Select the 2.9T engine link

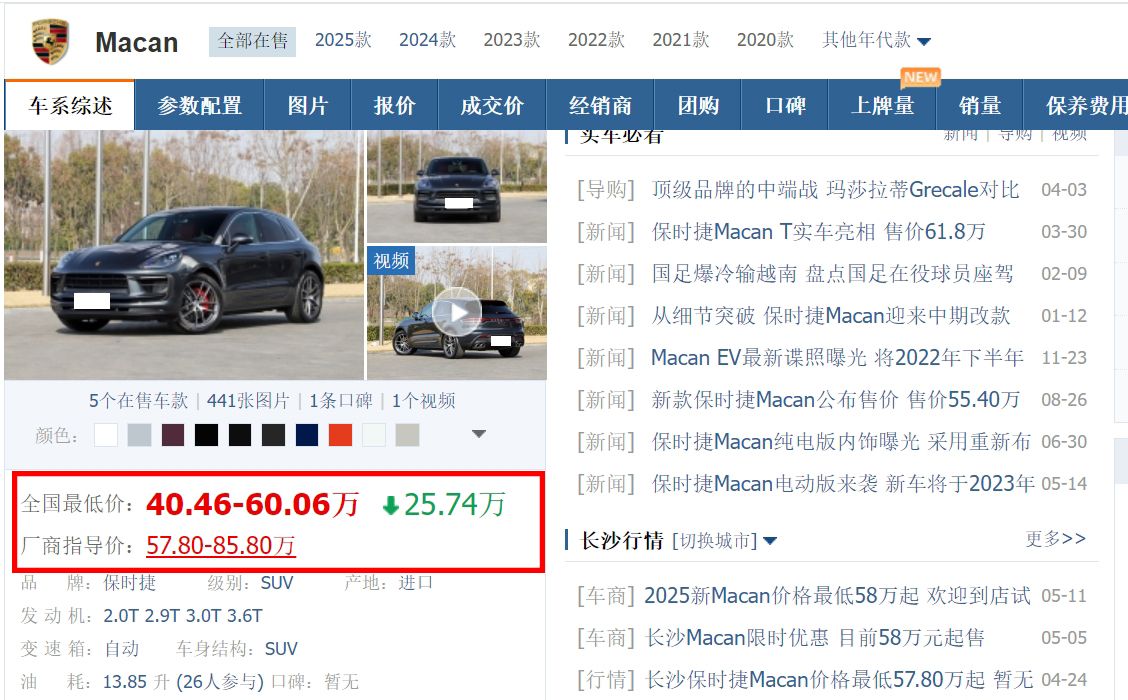click(163, 616)
